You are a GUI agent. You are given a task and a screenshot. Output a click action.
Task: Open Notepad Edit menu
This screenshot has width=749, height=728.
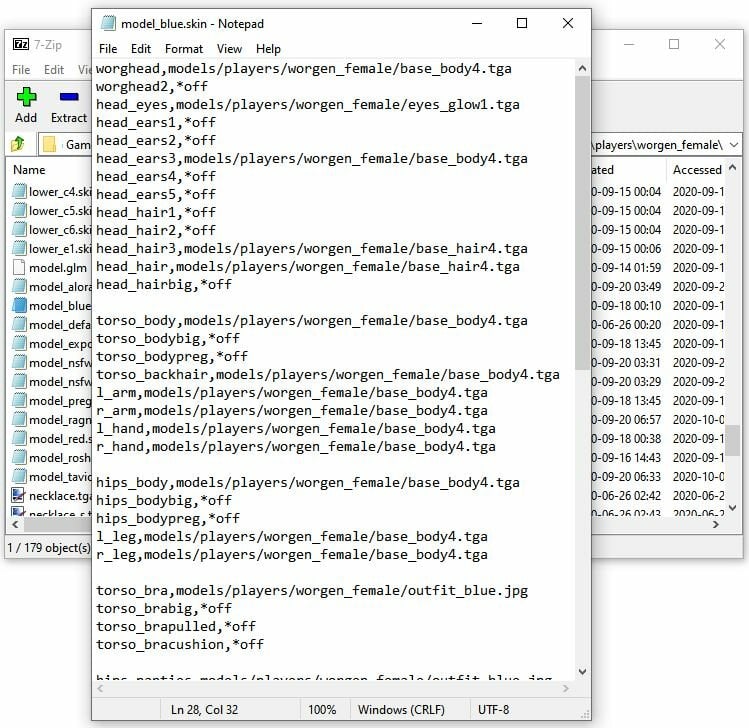point(141,49)
